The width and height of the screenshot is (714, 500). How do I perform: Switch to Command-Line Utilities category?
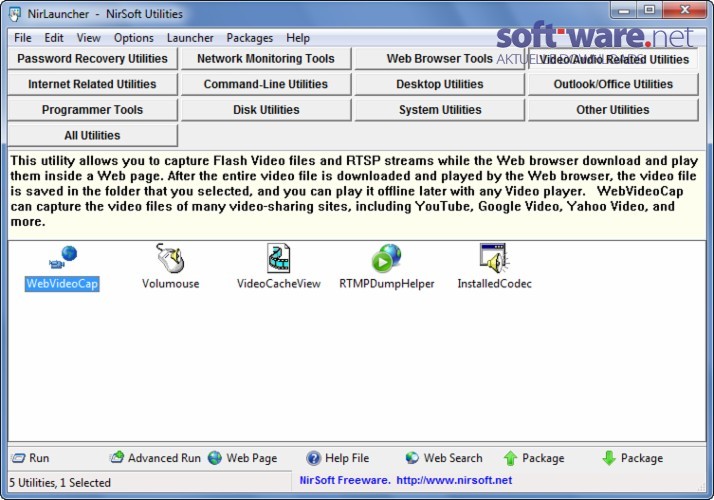click(x=266, y=84)
